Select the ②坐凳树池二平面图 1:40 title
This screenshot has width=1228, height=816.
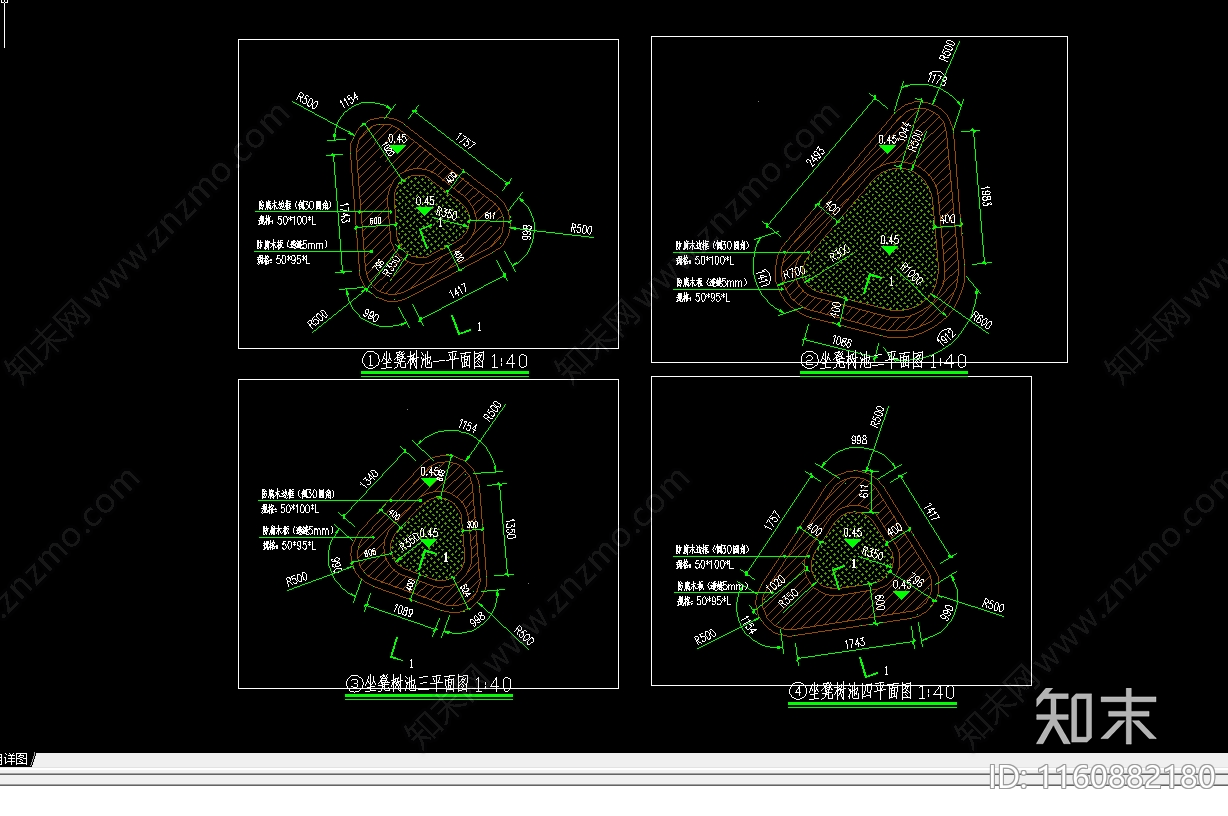click(x=883, y=361)
